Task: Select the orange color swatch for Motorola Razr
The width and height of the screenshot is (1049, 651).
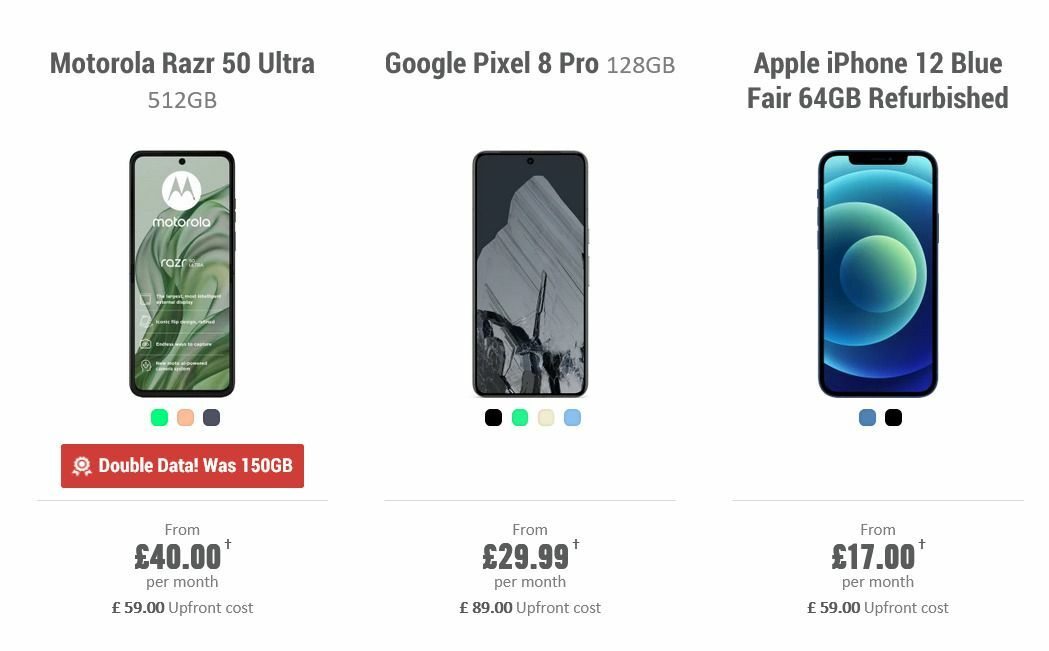Action: click(x=184, y=417)
